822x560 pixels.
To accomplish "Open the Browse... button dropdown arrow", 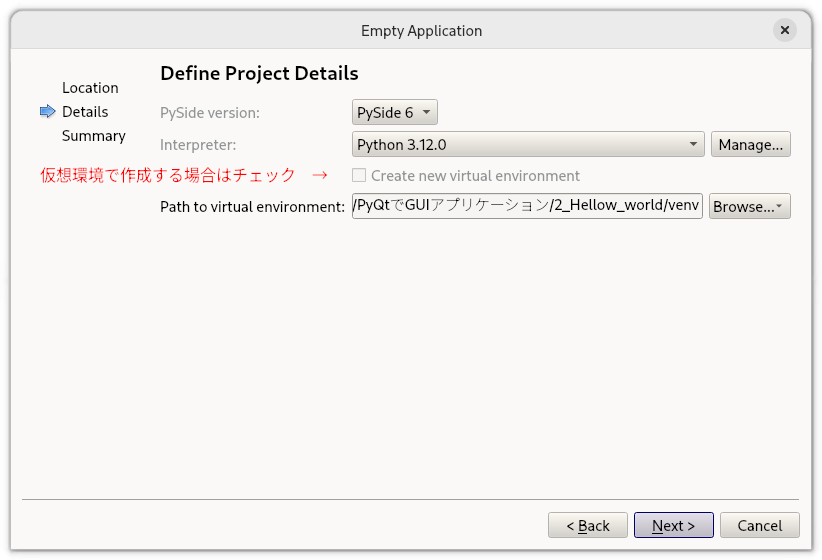I will click(779, 206).
